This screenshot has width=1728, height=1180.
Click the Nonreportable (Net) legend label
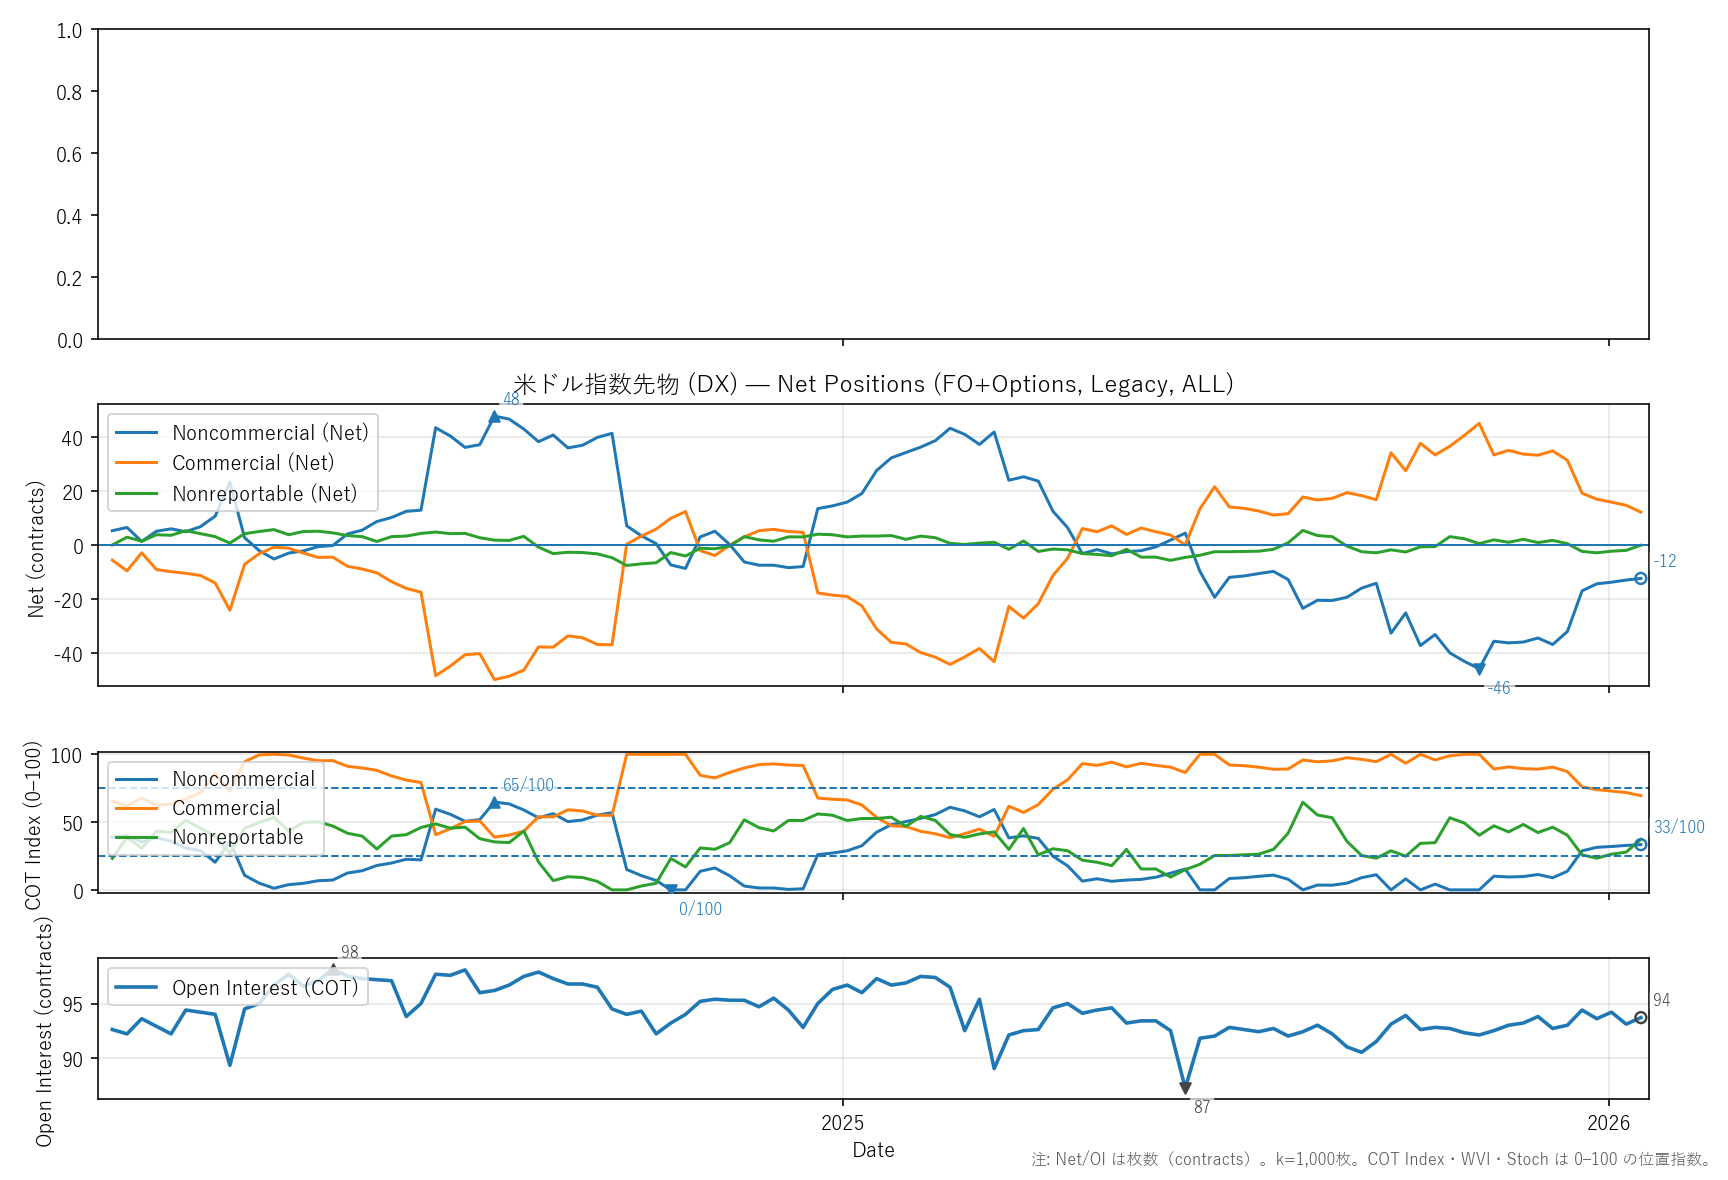point(264,494)
